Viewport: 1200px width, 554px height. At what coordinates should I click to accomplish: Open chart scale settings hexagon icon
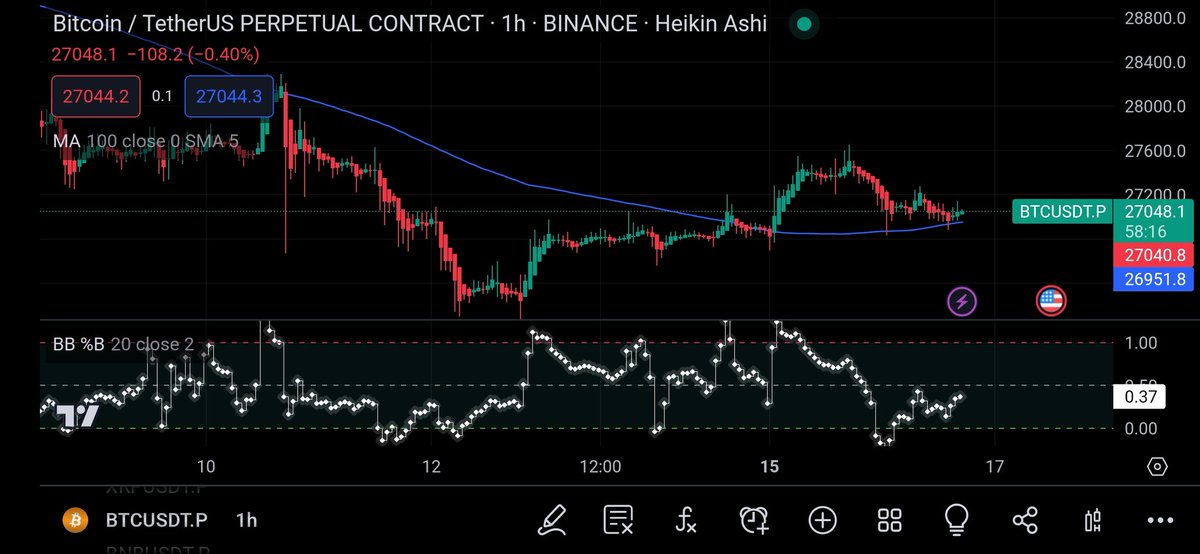1157,467
